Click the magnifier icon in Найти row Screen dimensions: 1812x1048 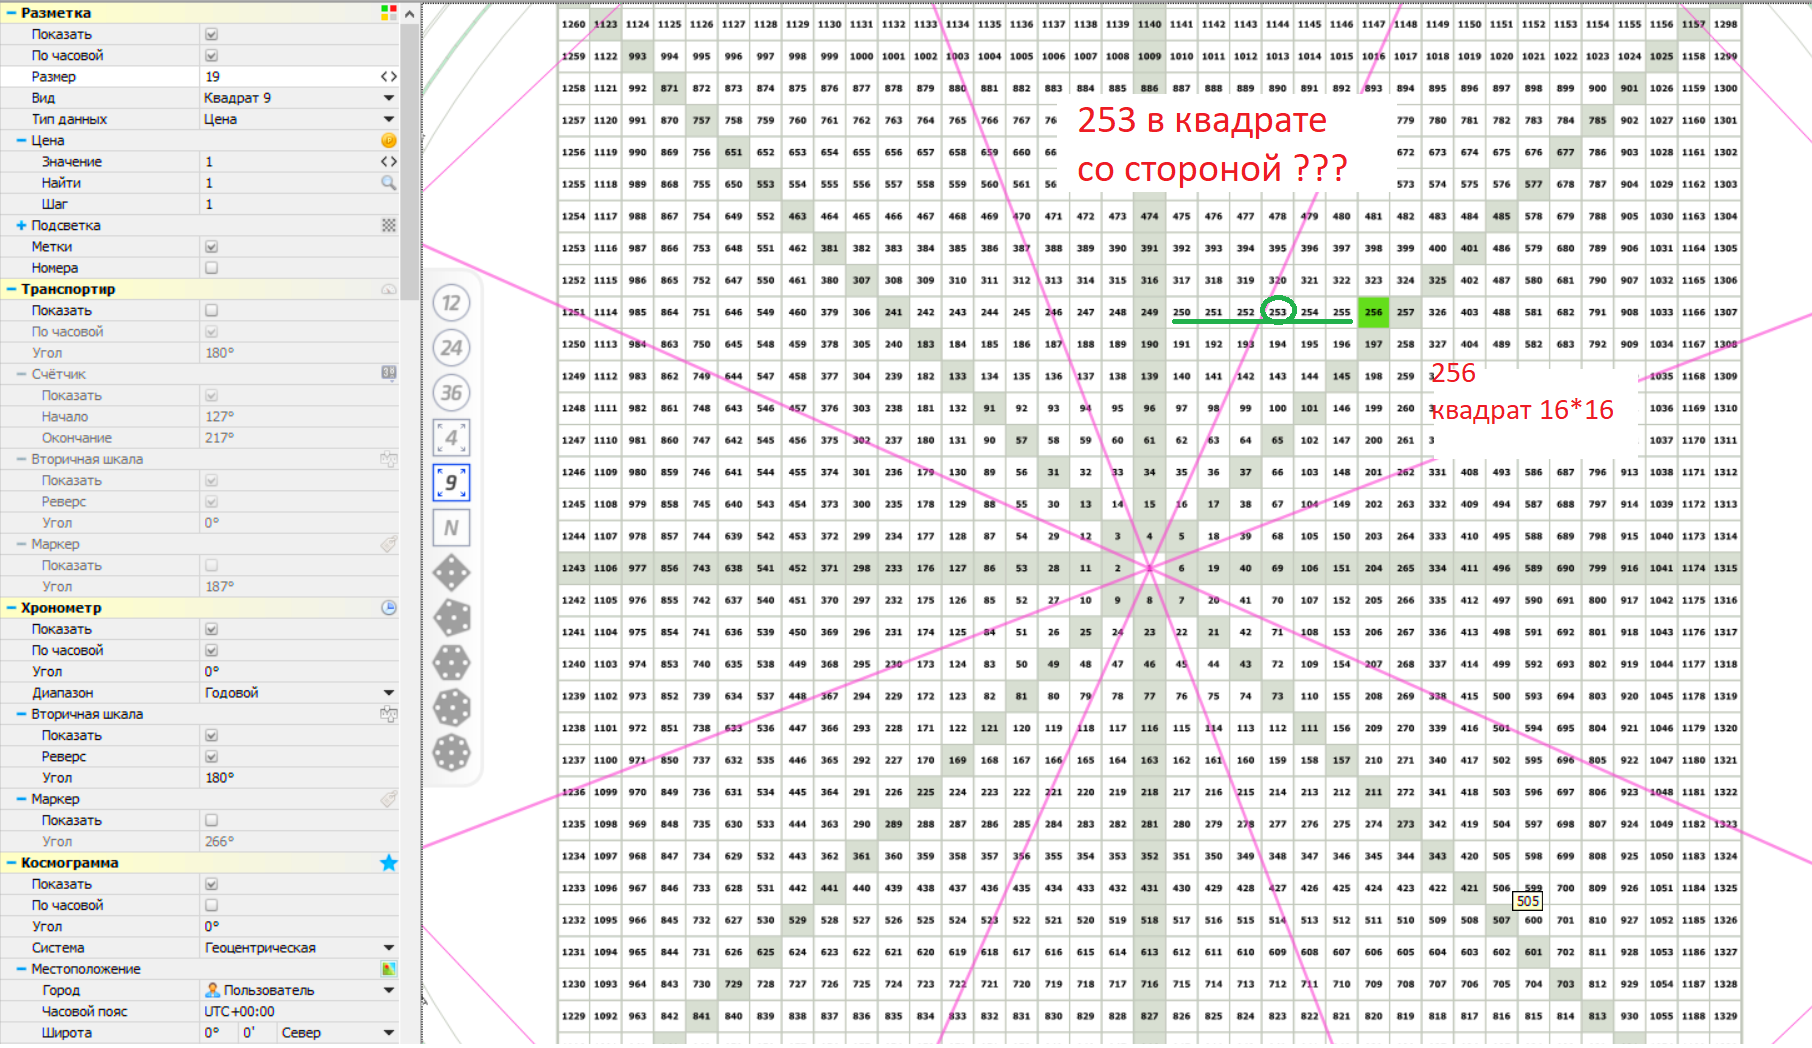tap(389, 183)
